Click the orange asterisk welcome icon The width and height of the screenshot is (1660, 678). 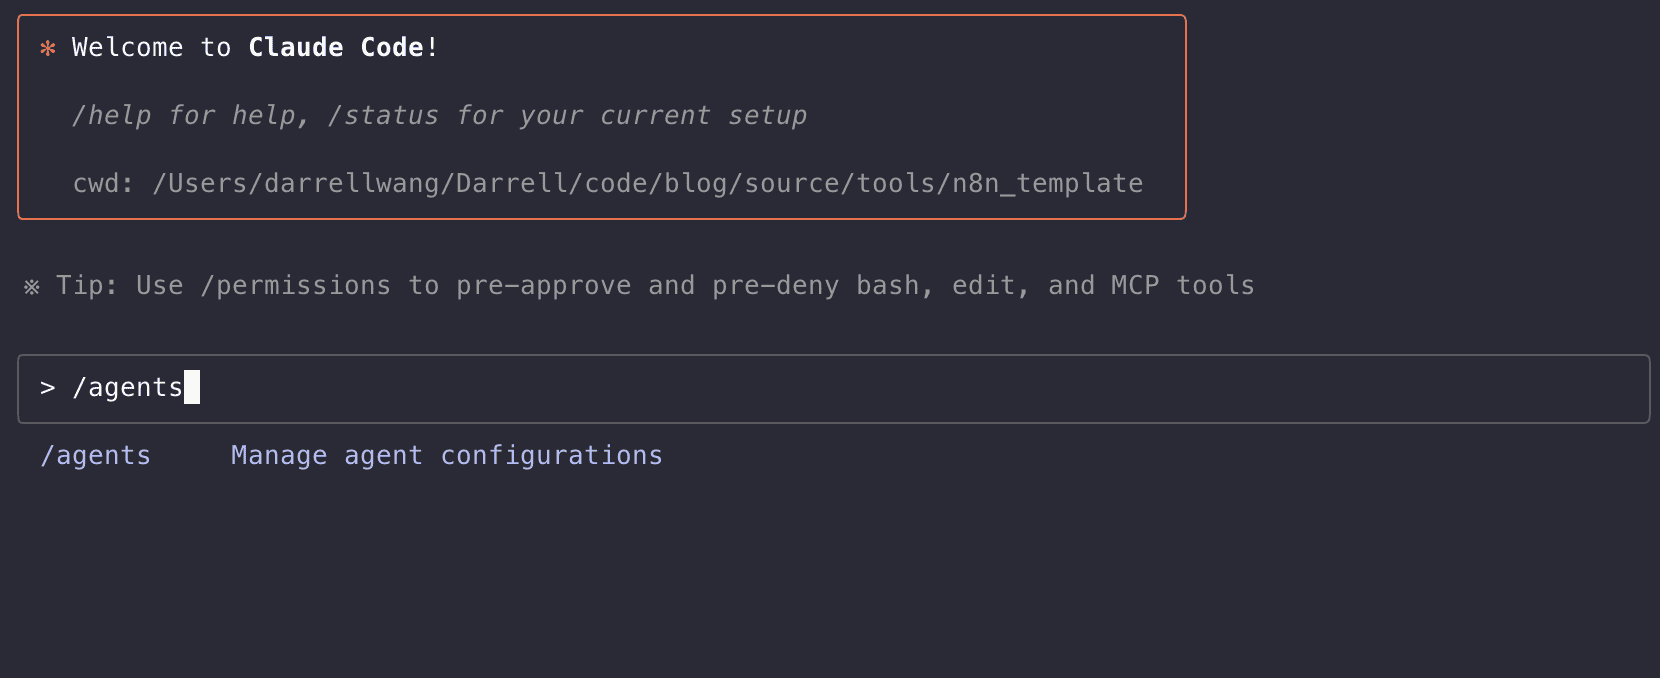pyautogui.click(x=46, y=47)
